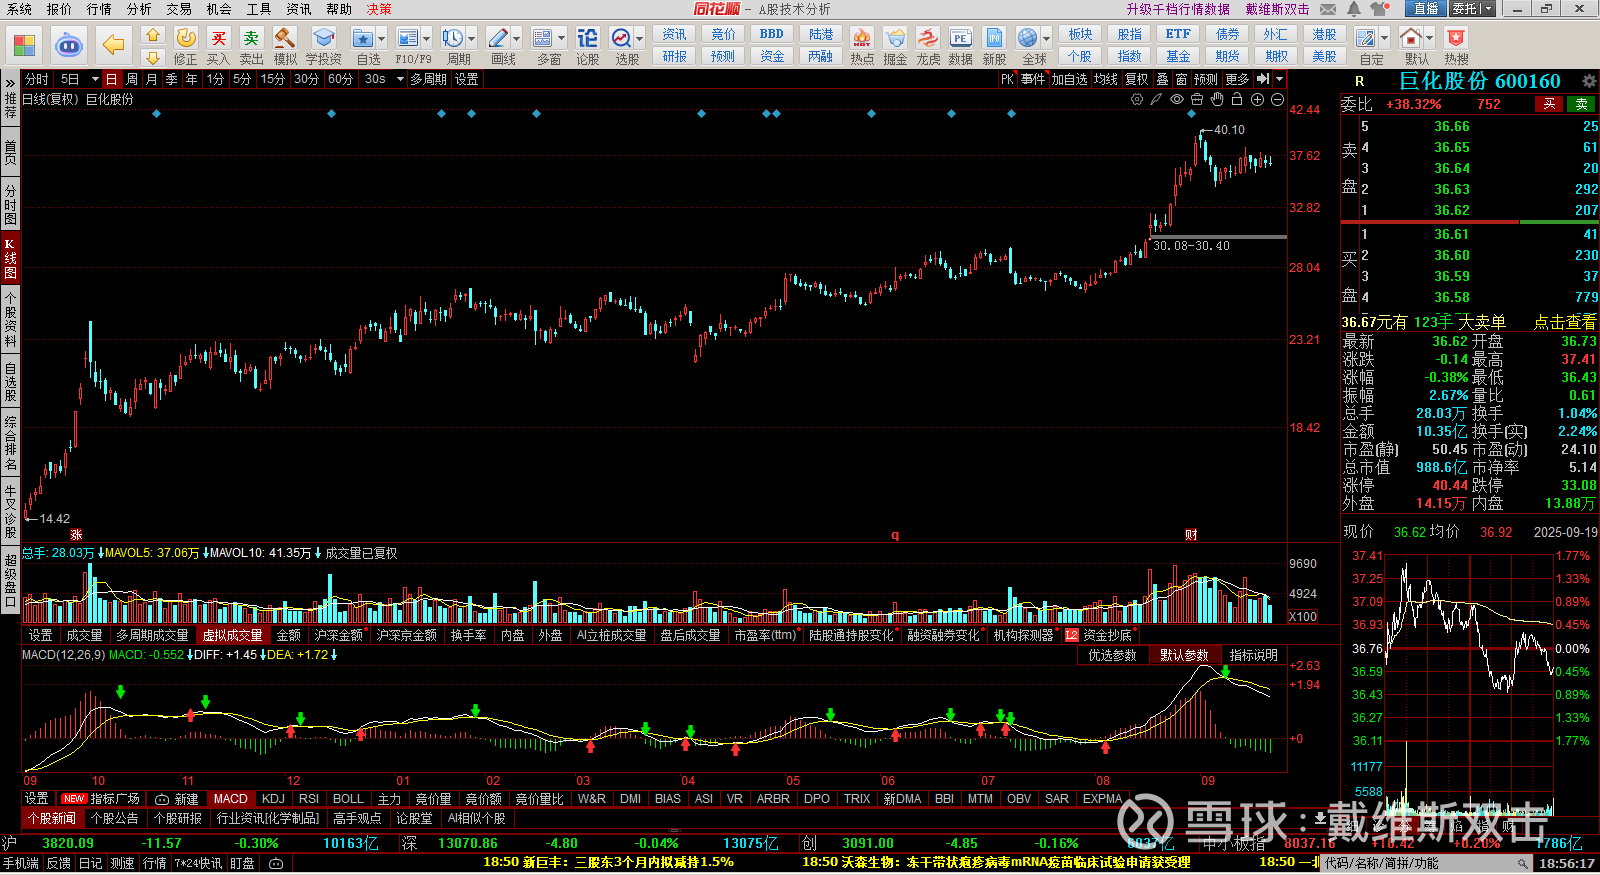Toggle 预测 forecast overlay on chart bar

point(1206,79)
